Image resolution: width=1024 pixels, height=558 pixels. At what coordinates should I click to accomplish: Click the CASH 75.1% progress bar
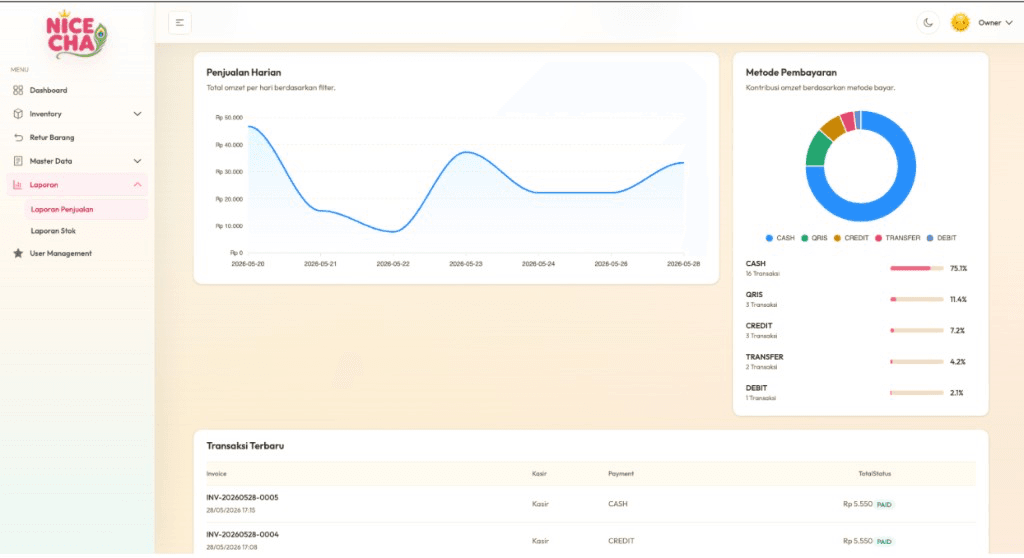[x=916, y=268]
